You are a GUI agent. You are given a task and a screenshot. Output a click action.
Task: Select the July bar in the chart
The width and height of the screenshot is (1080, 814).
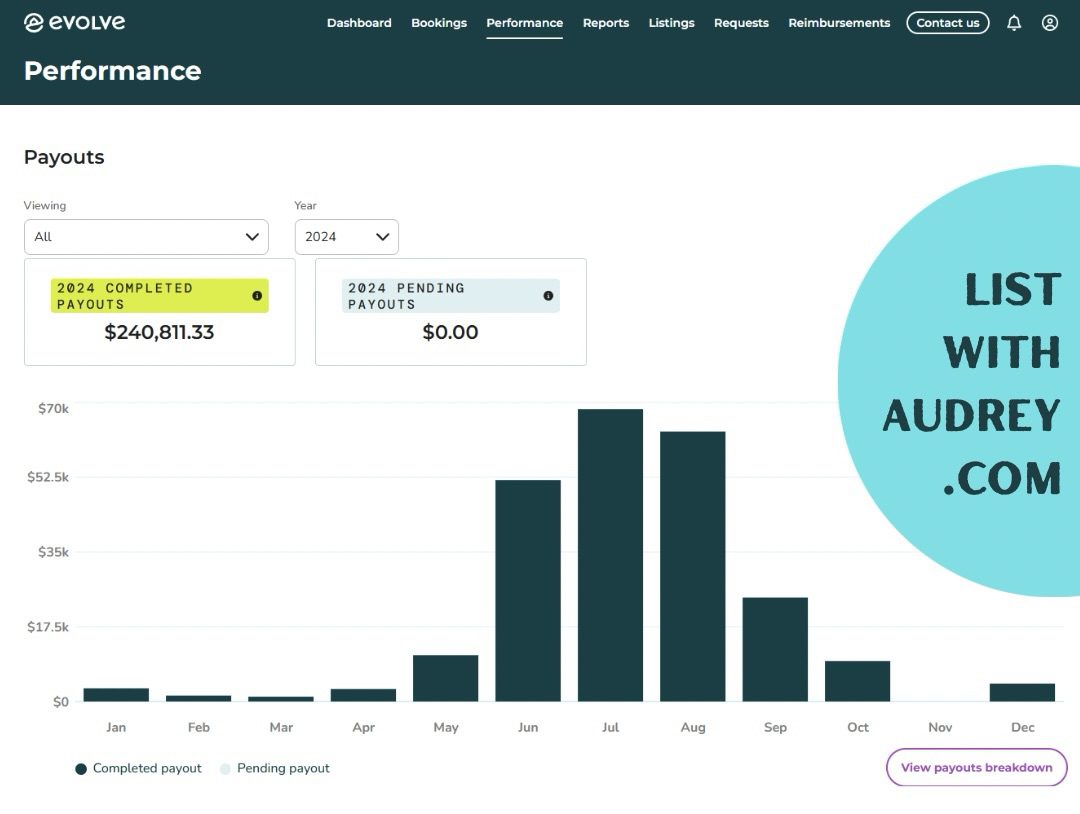point(610,555)
